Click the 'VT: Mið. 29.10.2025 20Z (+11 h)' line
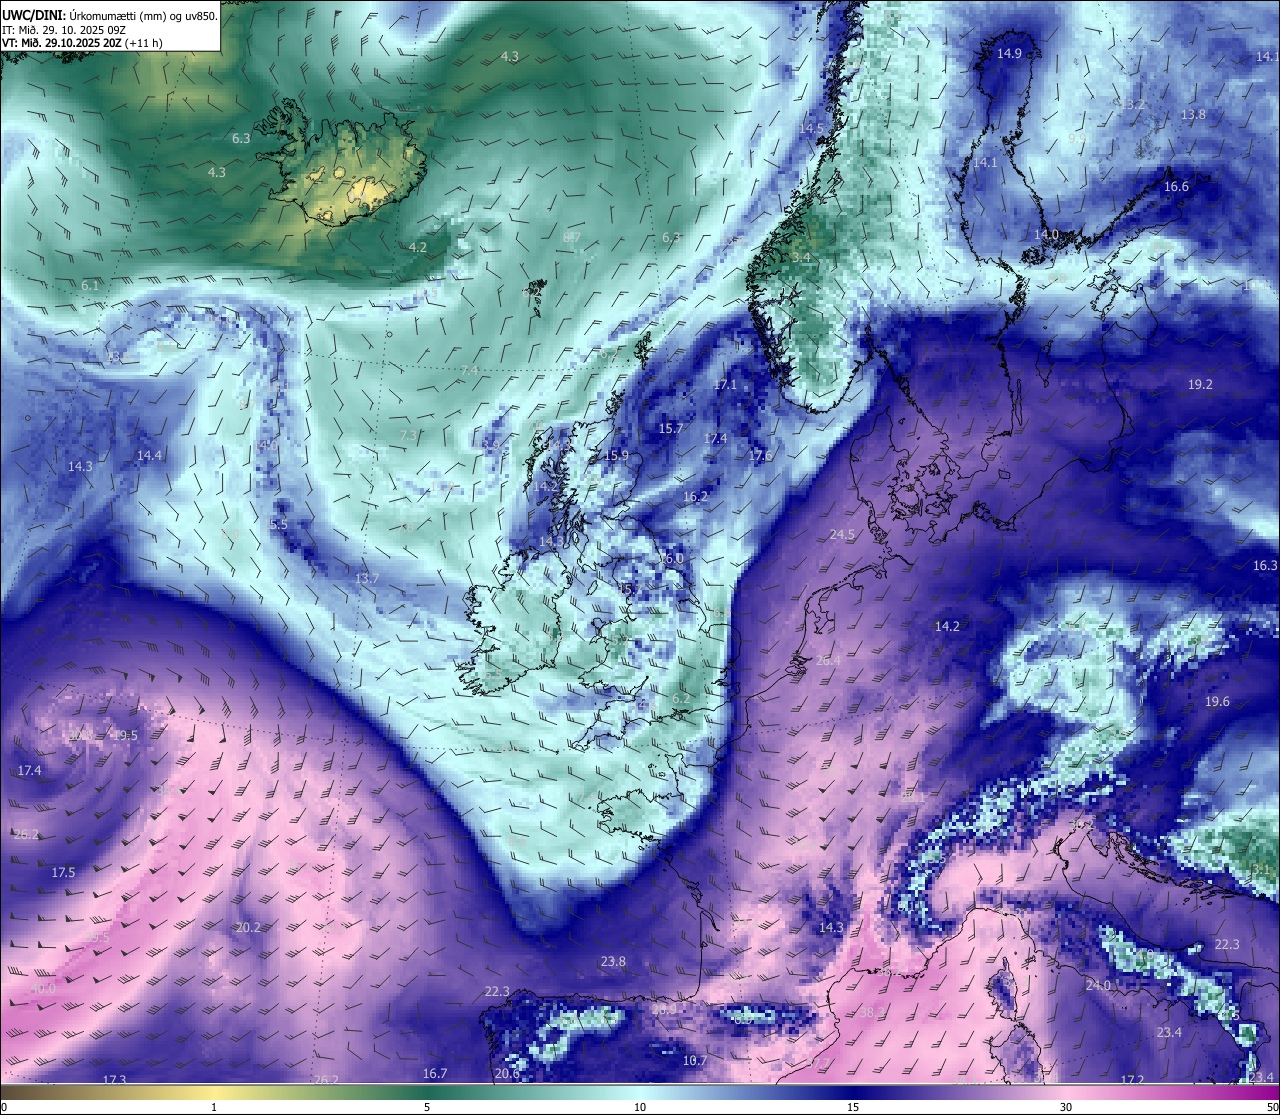This screenshot has height=1115, width=1280. pyautogui.click(x=83, y=43)
